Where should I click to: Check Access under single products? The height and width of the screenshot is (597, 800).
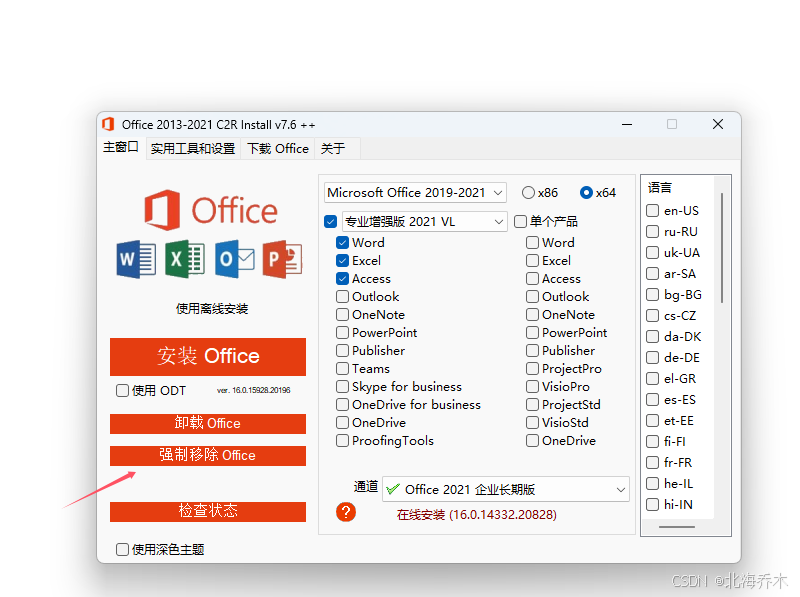point(532,279)
